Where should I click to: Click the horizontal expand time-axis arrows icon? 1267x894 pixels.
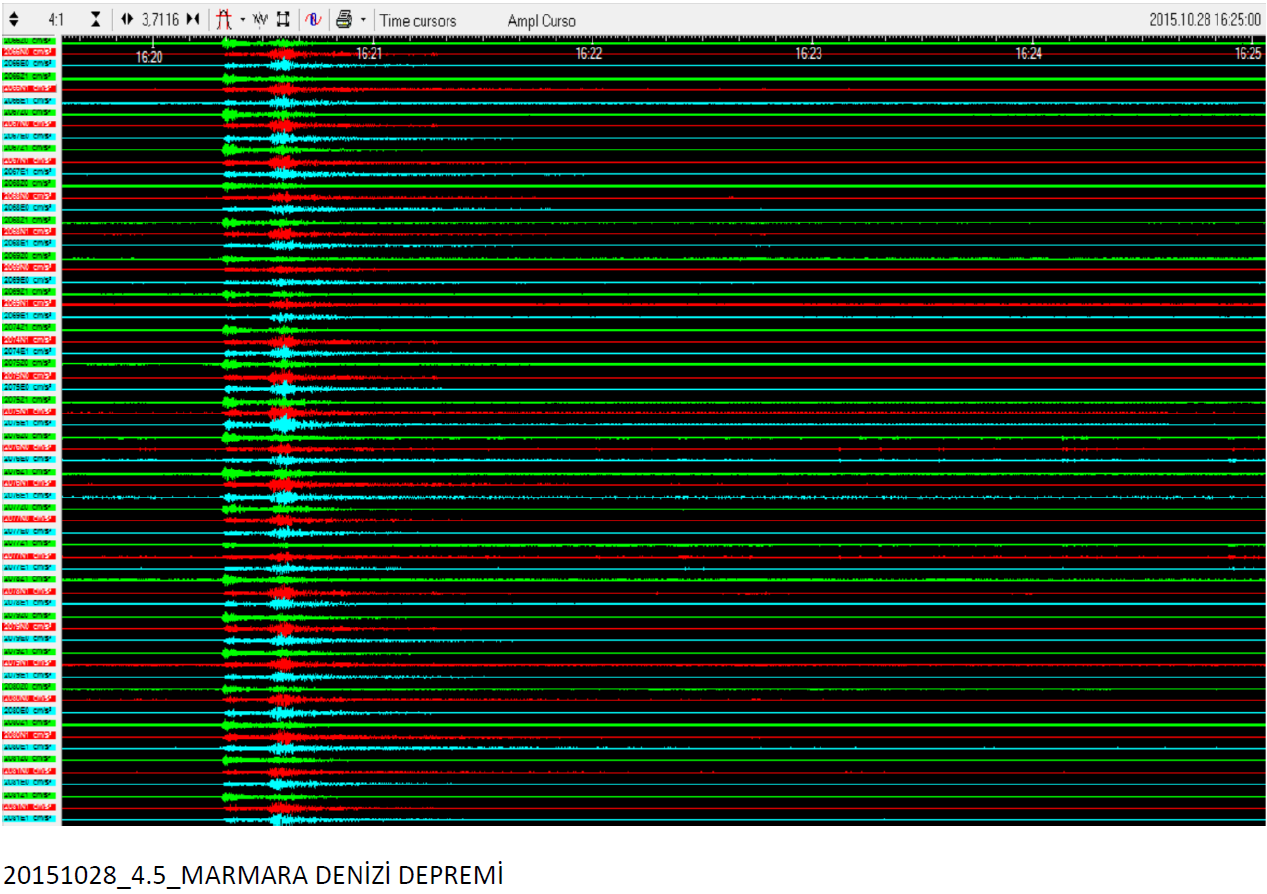click(x=127, y=20)
